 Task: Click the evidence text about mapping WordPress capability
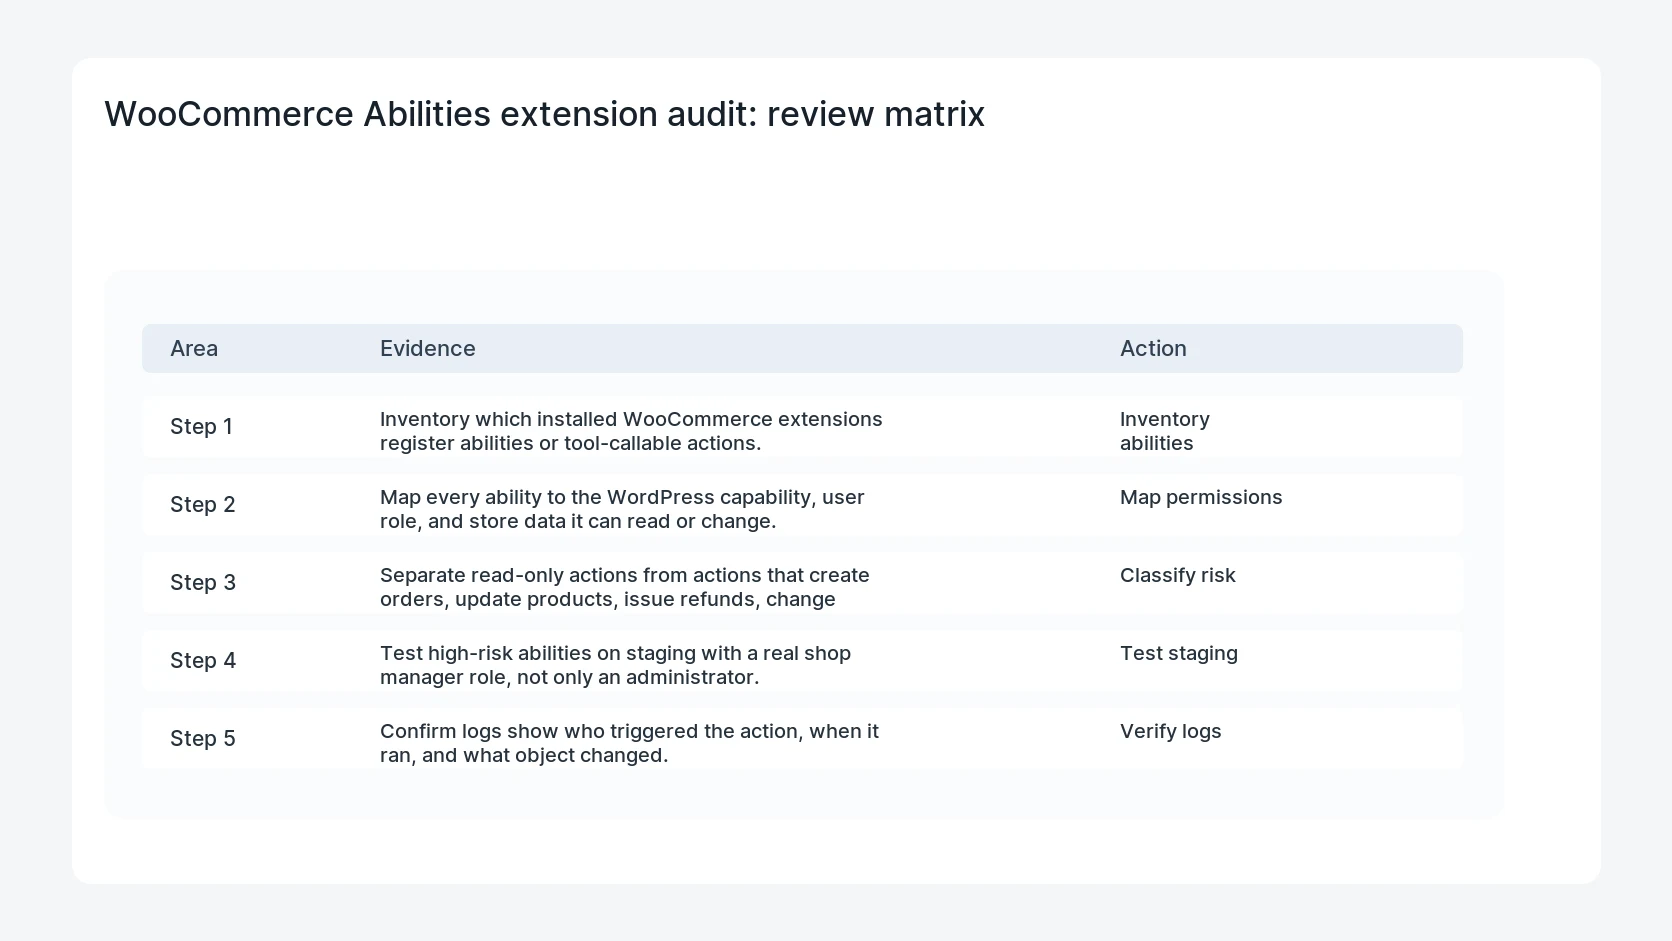pyautogui.click(x=622, y=509)
